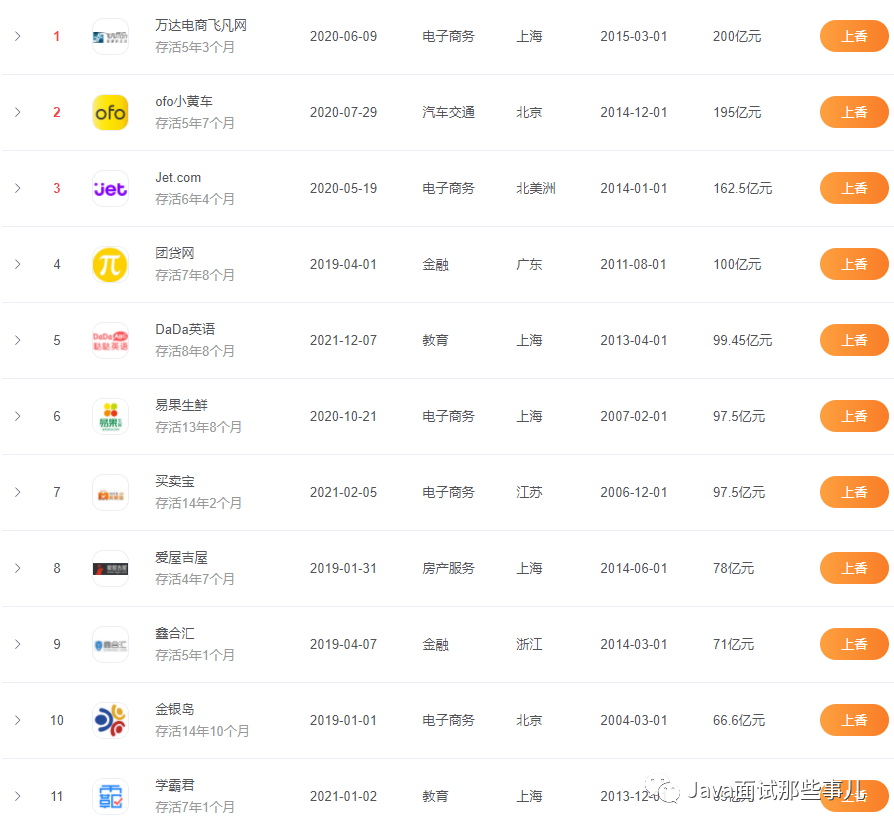
Task: Click 上香 button for 学霸君
Action: [x=854, y=796]
